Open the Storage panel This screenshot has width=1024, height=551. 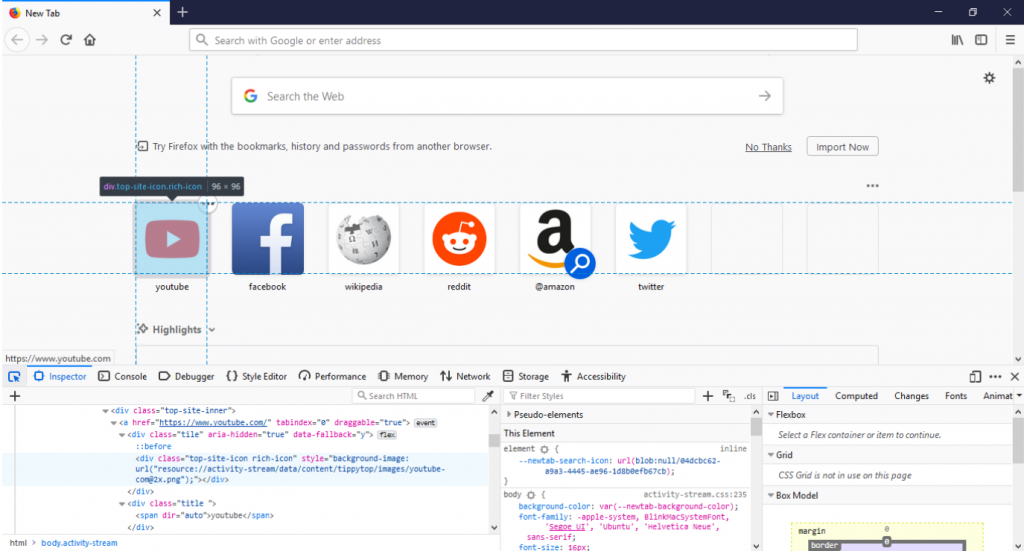(x=526, y=377)
